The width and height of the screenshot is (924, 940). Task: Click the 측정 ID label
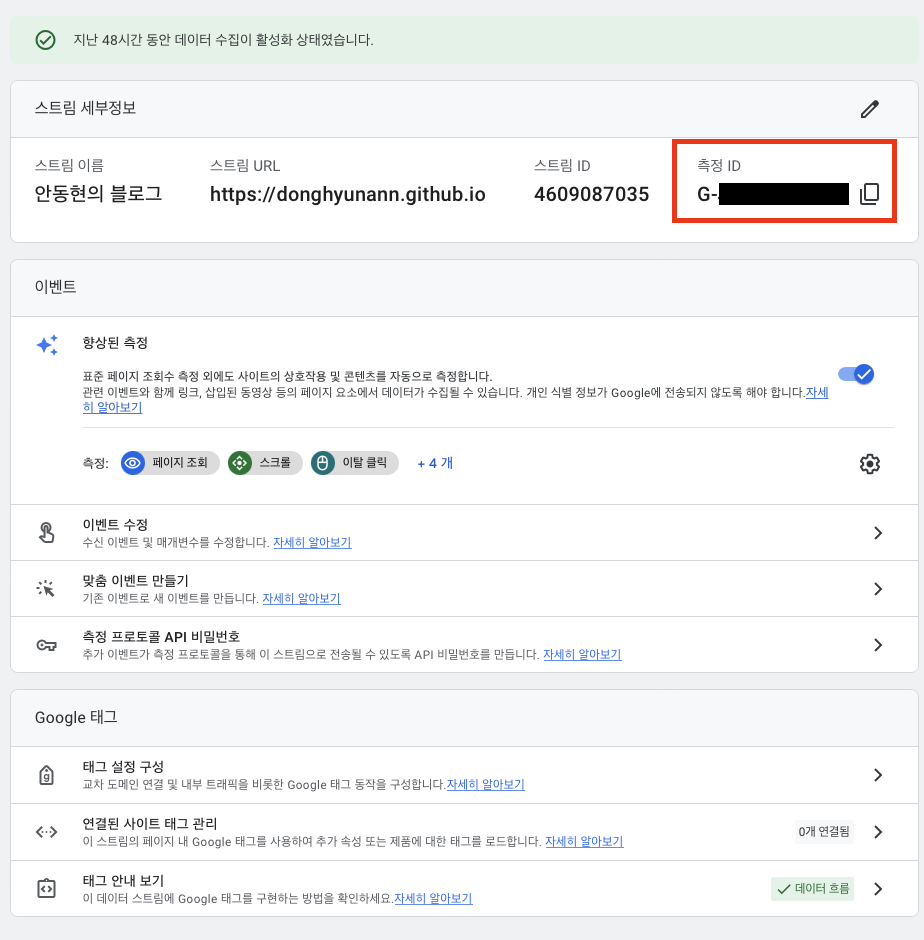click(719, 165)
